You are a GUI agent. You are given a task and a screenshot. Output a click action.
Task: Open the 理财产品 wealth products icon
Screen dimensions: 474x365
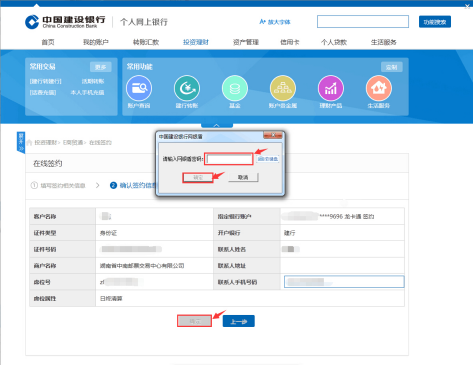pos(331,88)
